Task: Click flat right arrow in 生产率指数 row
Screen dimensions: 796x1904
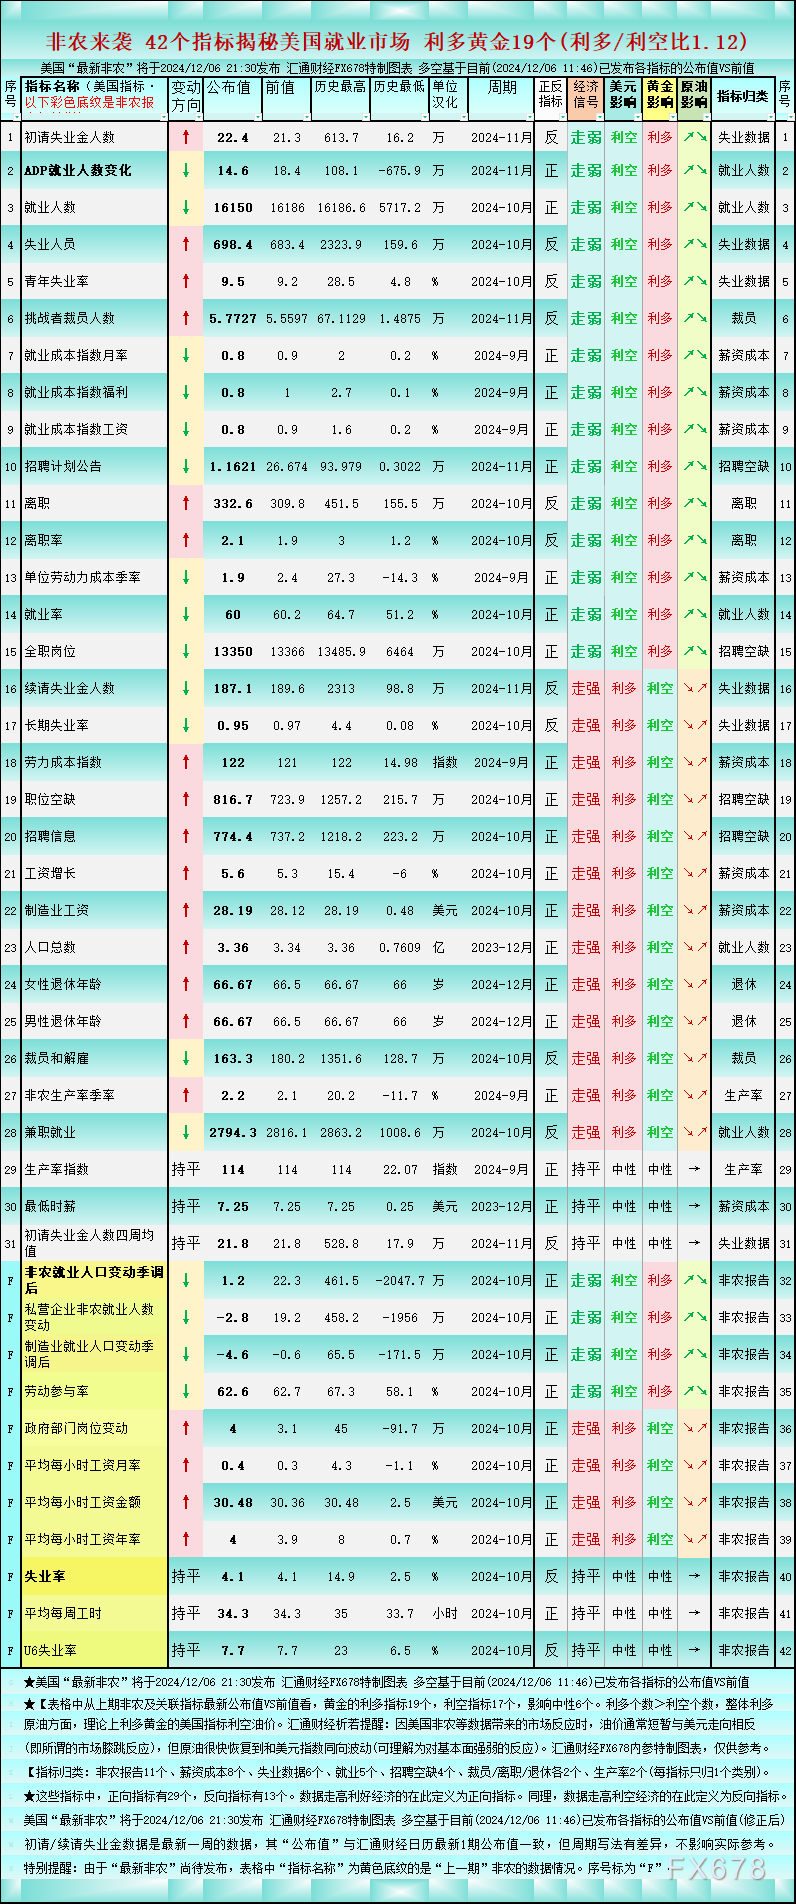Action: tap(694, 1169)
